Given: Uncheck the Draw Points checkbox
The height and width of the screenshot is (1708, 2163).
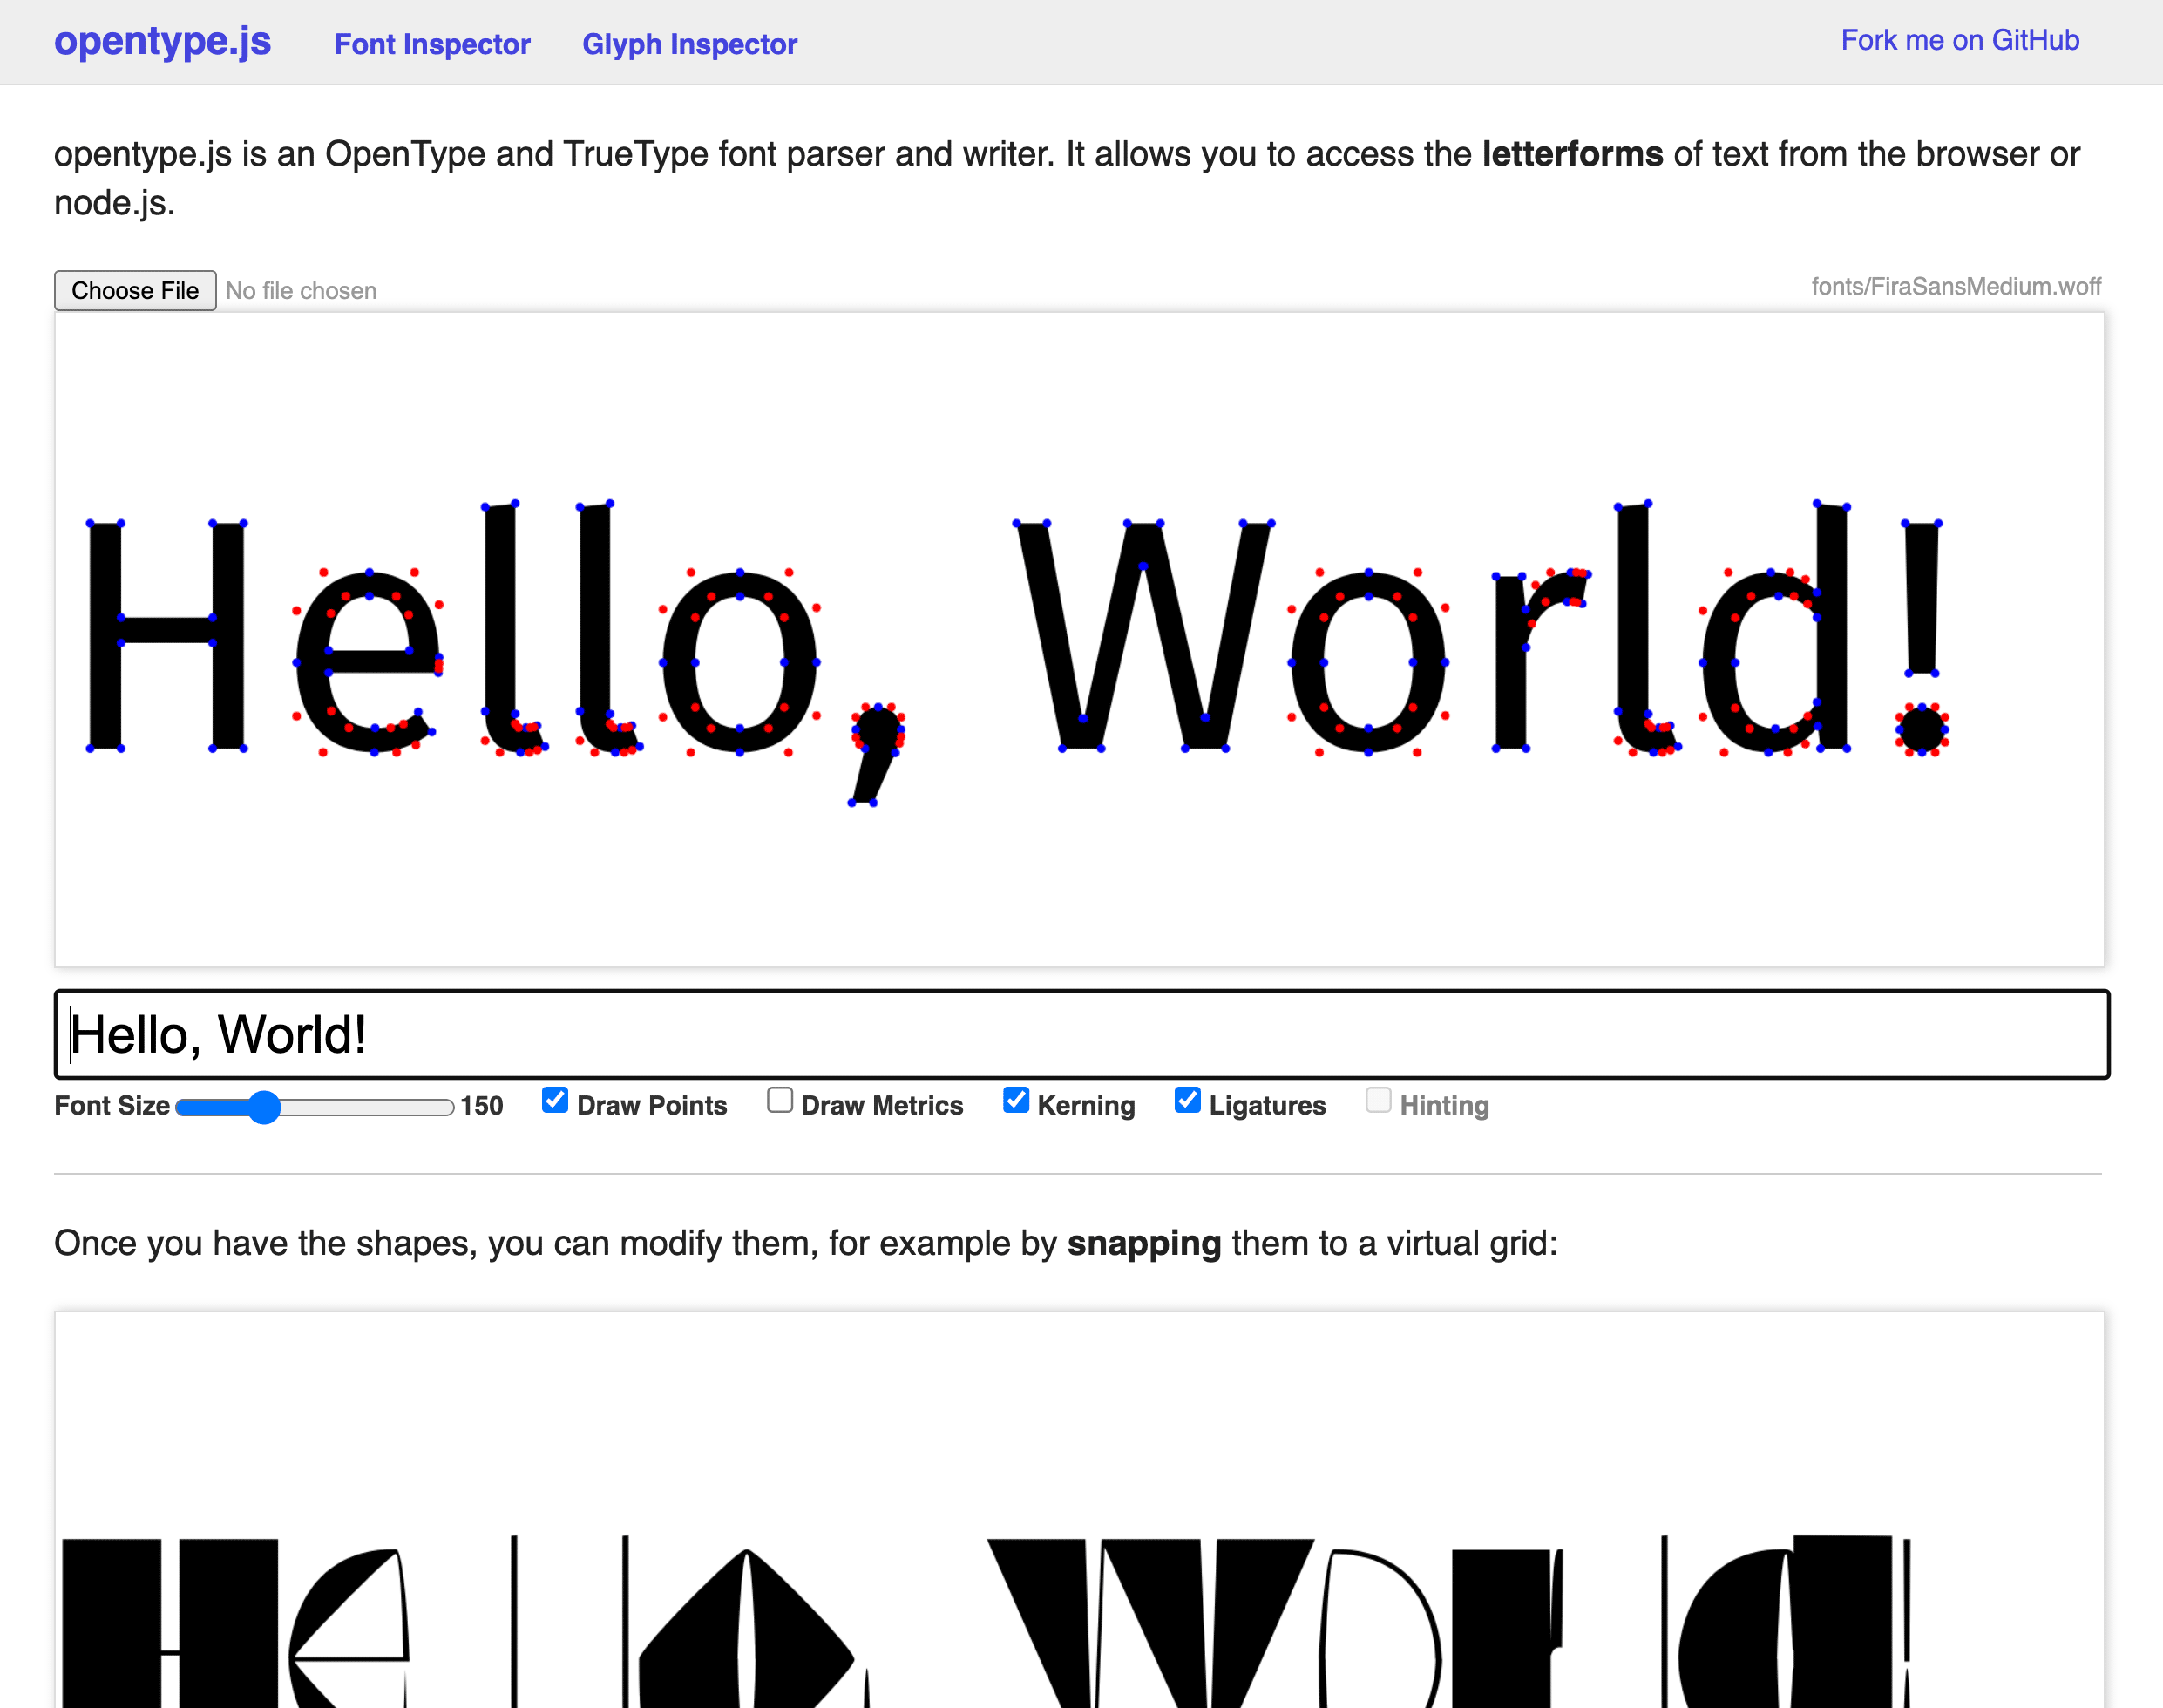Looking at the screenshot, I should (555, 1100).
